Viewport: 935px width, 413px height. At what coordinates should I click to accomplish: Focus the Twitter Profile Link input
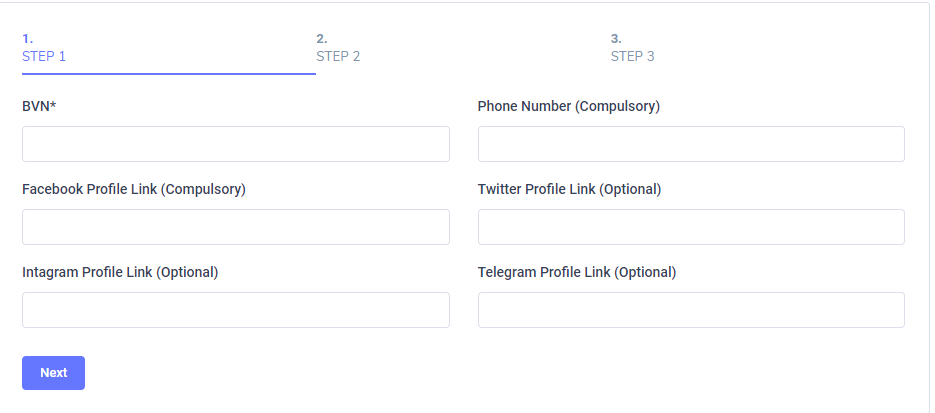(x=690, y=227)
